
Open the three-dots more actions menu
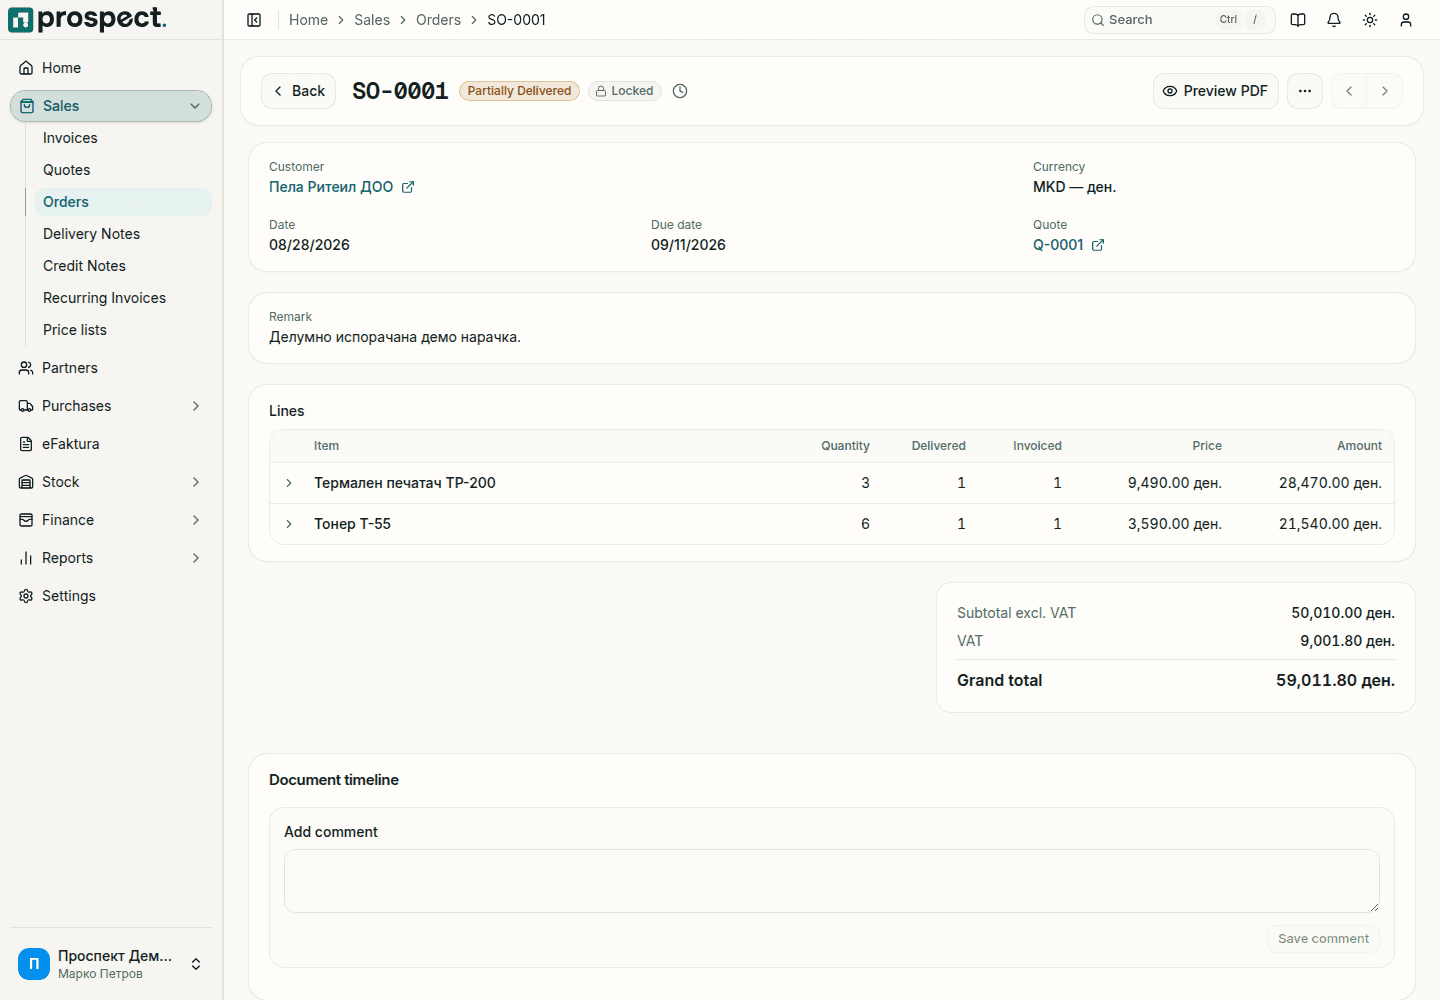point(1305,91)
